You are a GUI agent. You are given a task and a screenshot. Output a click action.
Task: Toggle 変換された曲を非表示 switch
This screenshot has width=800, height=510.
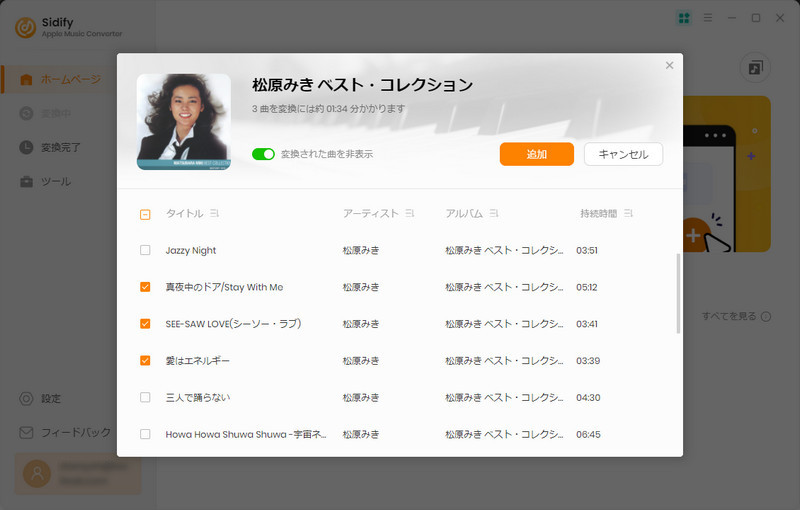[x=263, y=154]
